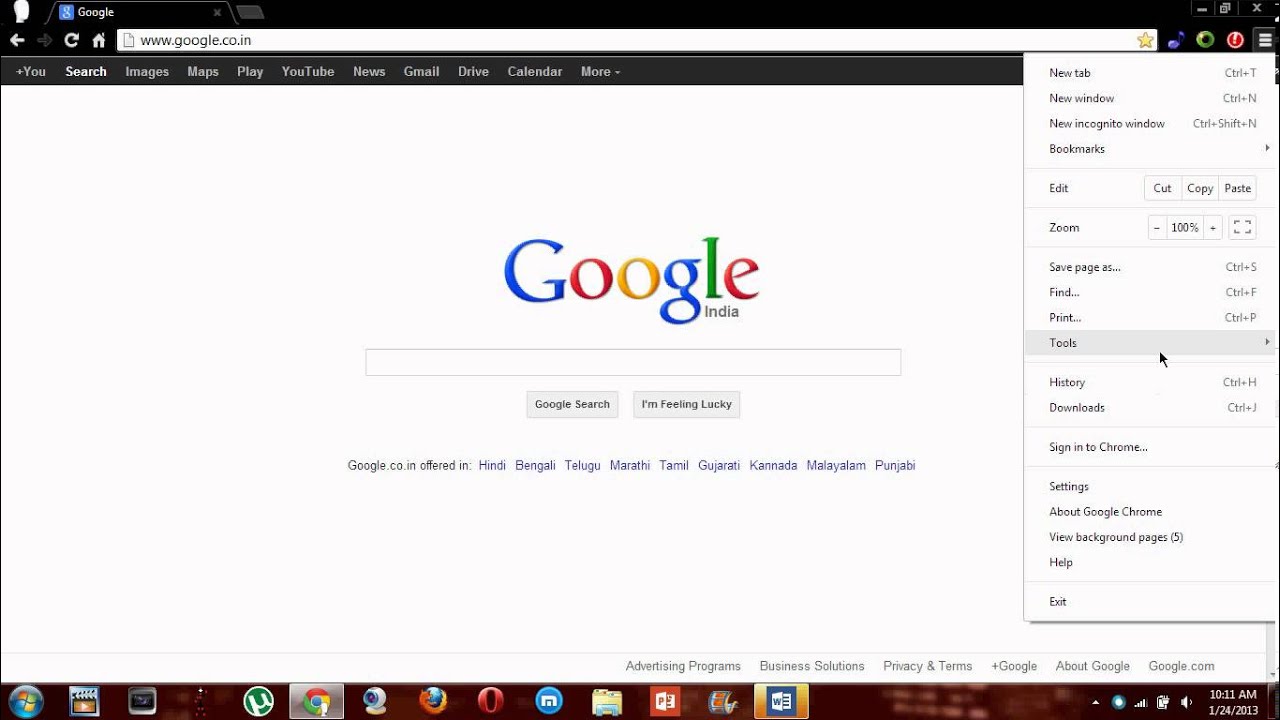The image size is (1280, 720).
Task: Switch Google to the Tamil language link
Action: (x=674, y=465)
